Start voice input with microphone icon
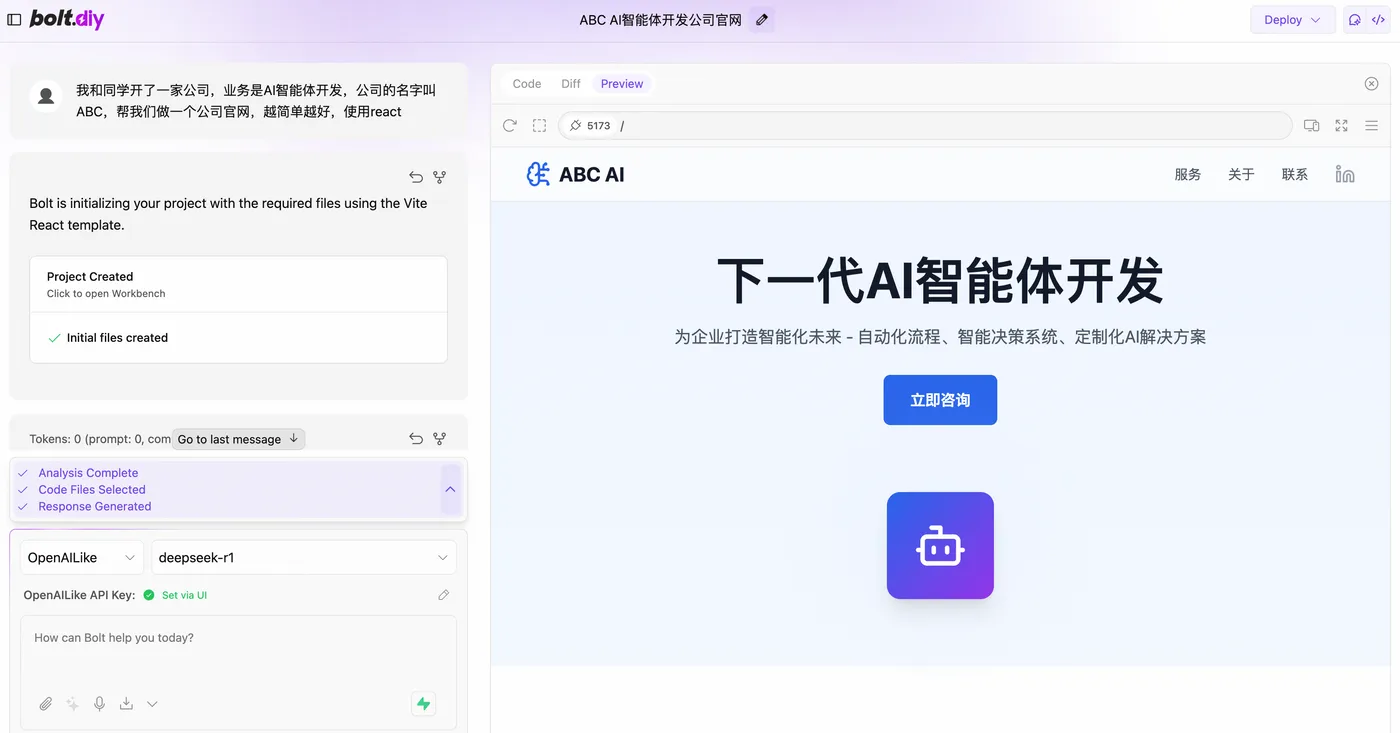 [x=99, y=704]
